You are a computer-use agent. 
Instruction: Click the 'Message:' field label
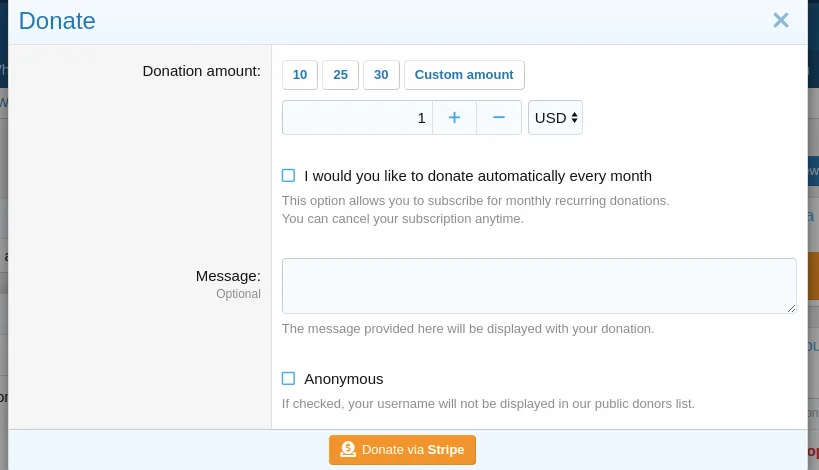(228, 276)
